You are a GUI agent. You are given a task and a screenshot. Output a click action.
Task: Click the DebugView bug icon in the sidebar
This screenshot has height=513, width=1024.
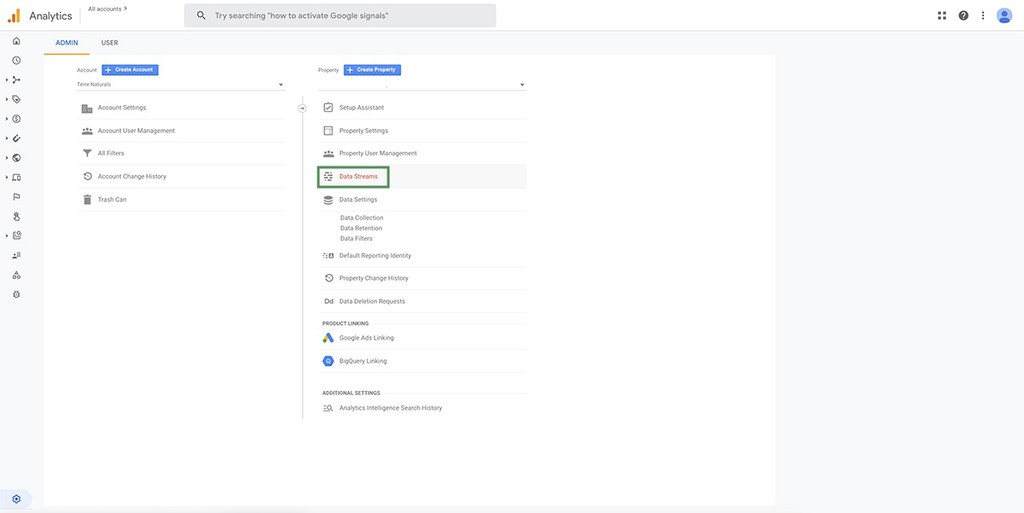coord(16,294)
